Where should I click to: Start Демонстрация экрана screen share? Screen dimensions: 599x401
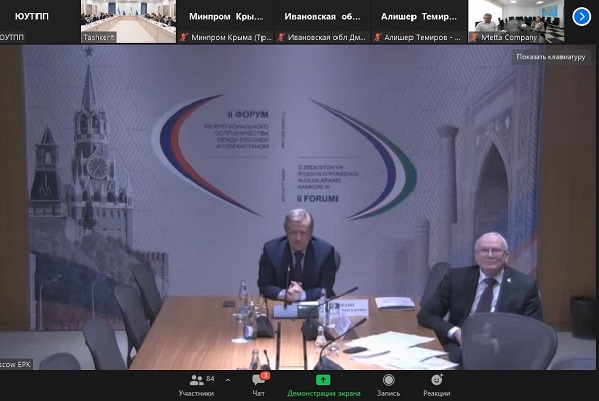[x=324, y=386]
